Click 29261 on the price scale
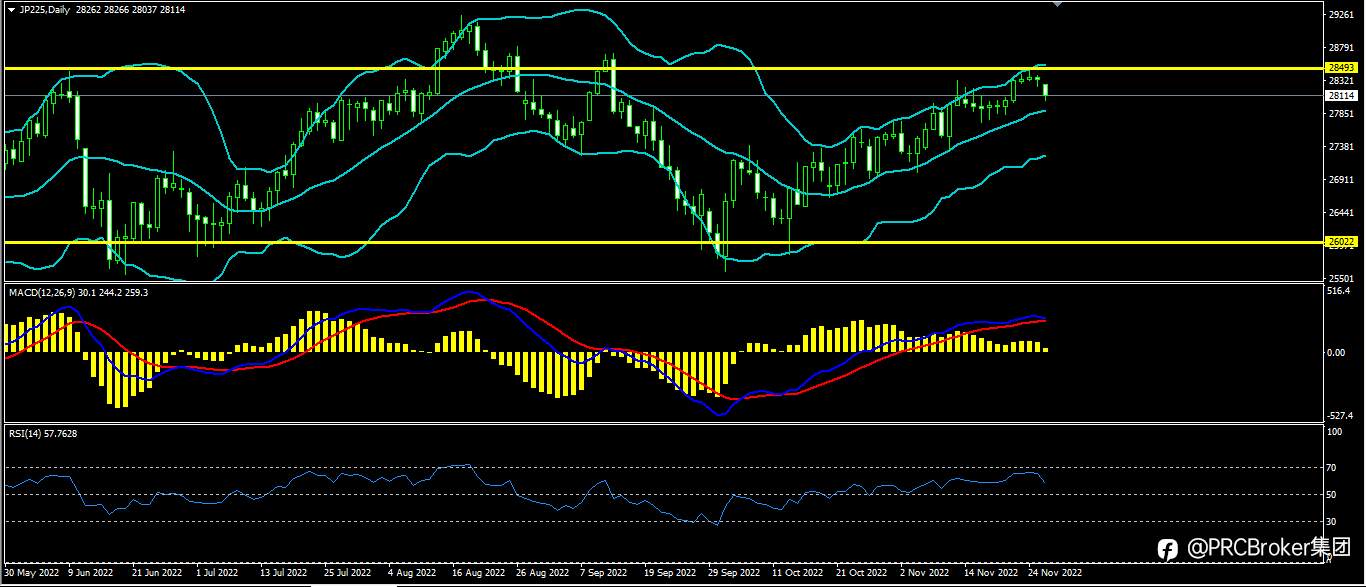 [1341, 15]
